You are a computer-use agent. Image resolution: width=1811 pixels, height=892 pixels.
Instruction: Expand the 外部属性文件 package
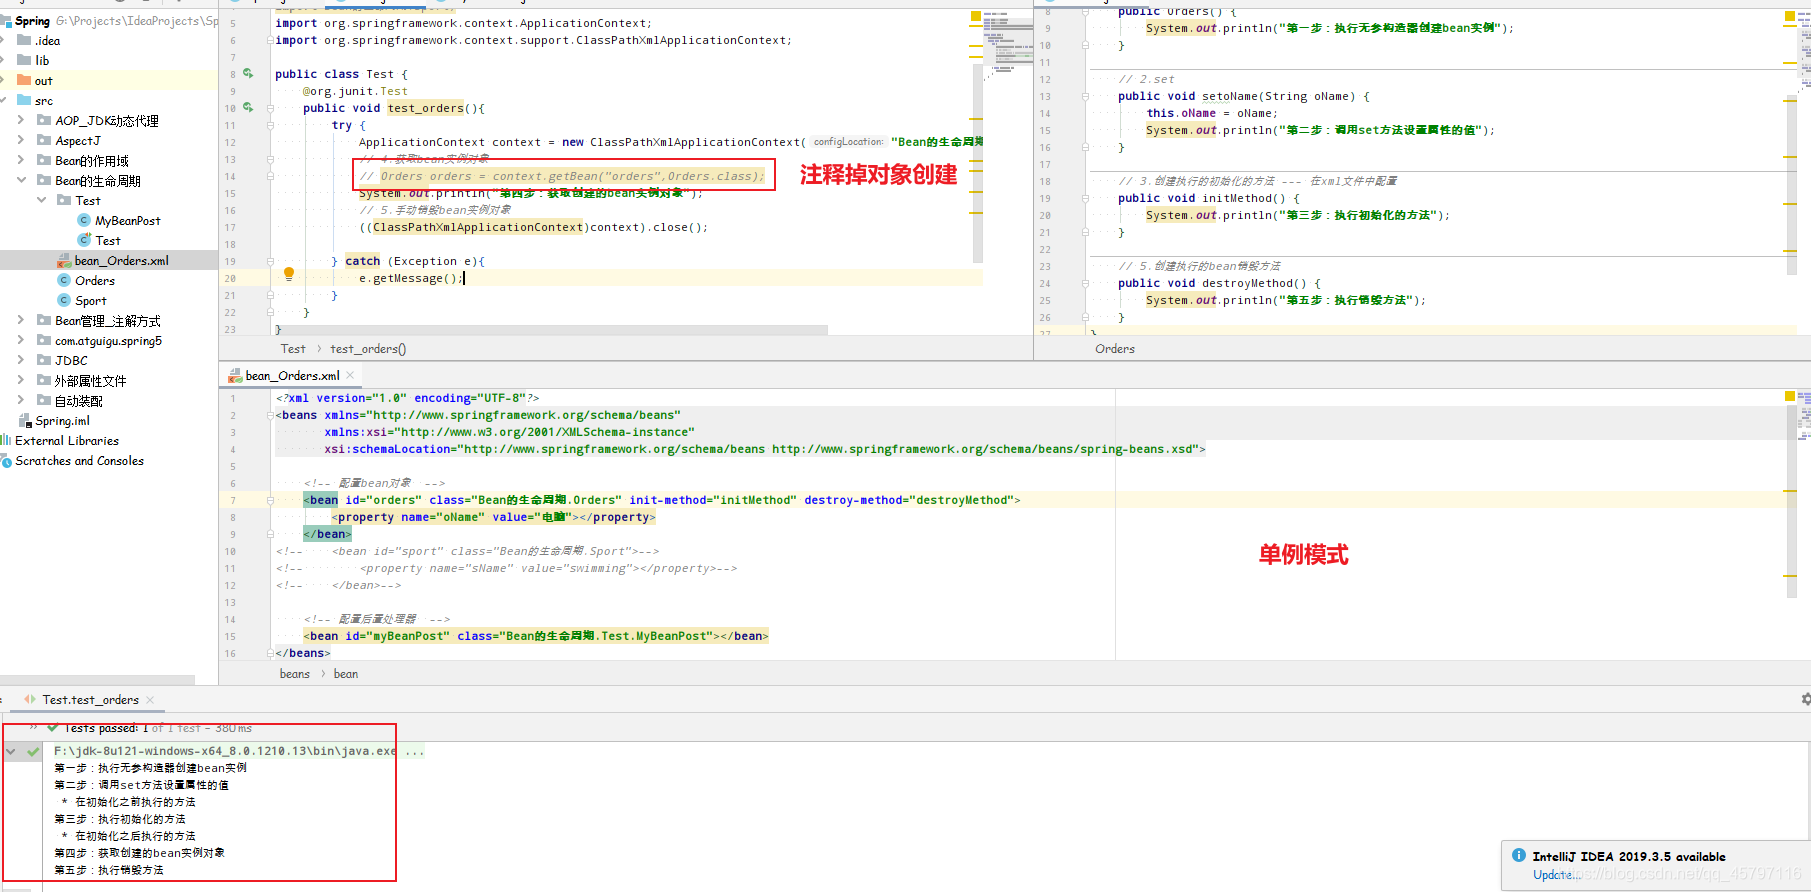tap(21, 380)
